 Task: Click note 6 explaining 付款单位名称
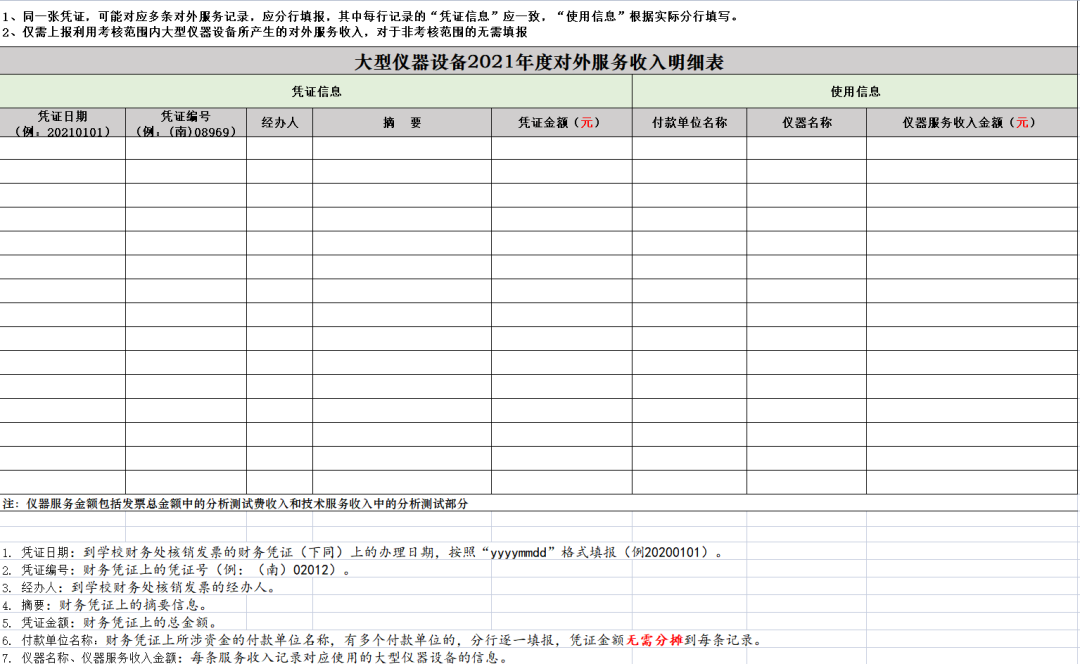click(382, 640)
